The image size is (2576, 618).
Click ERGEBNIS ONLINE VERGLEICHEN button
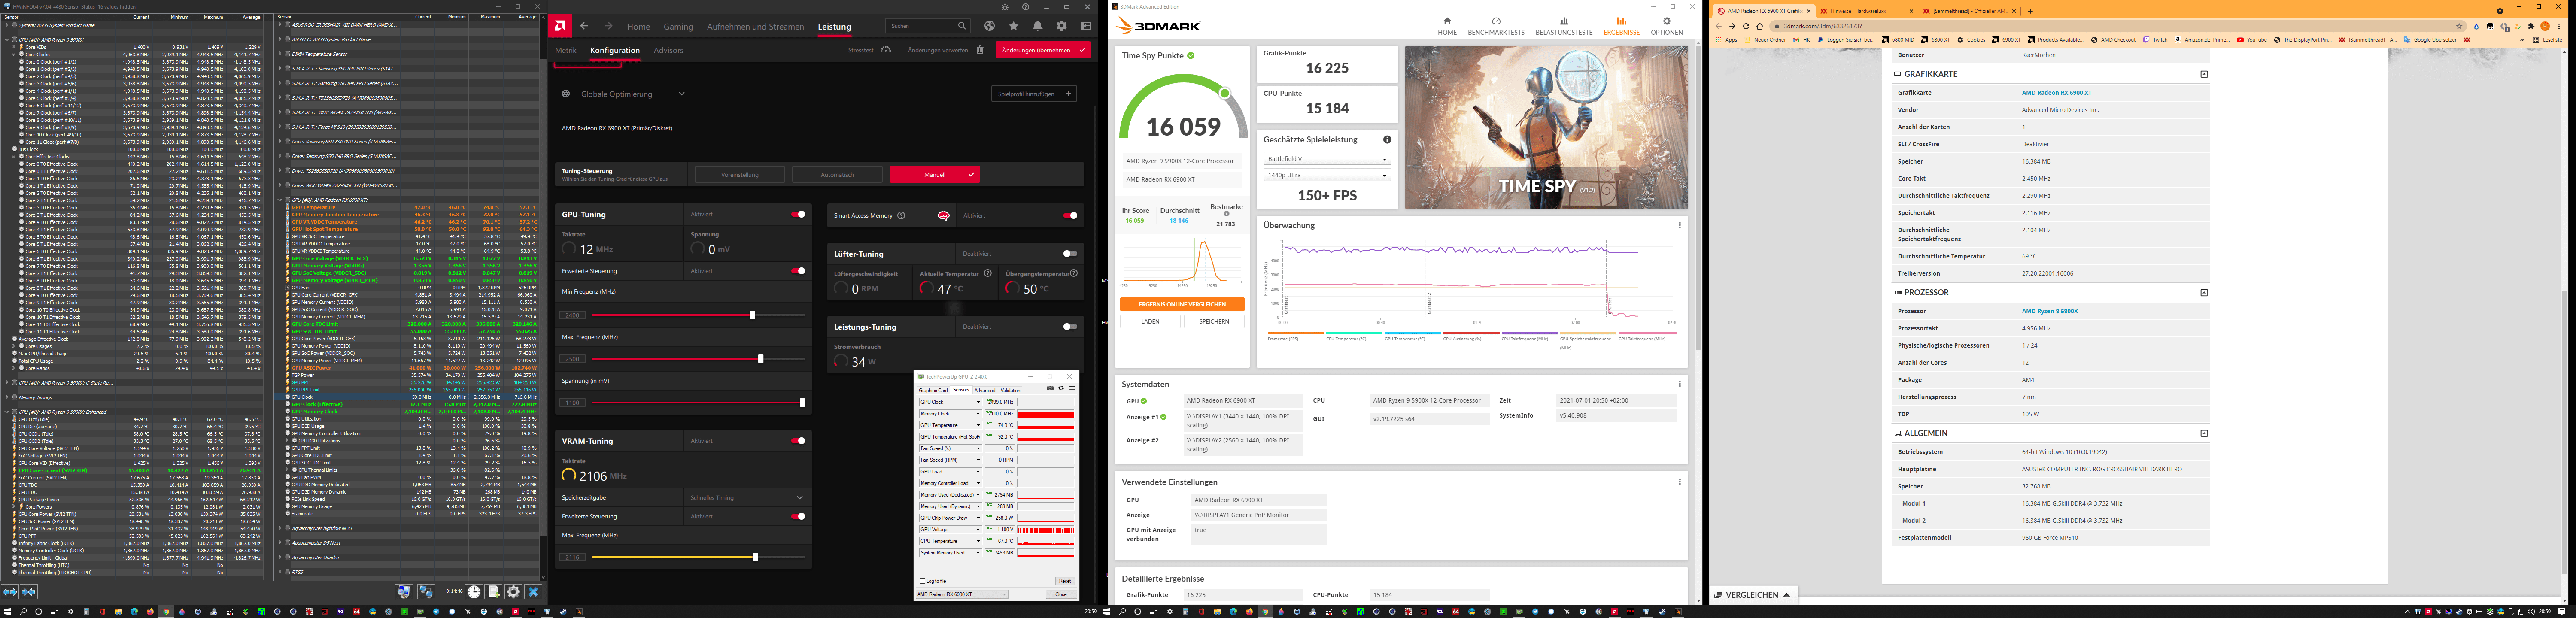[1182, 304]
